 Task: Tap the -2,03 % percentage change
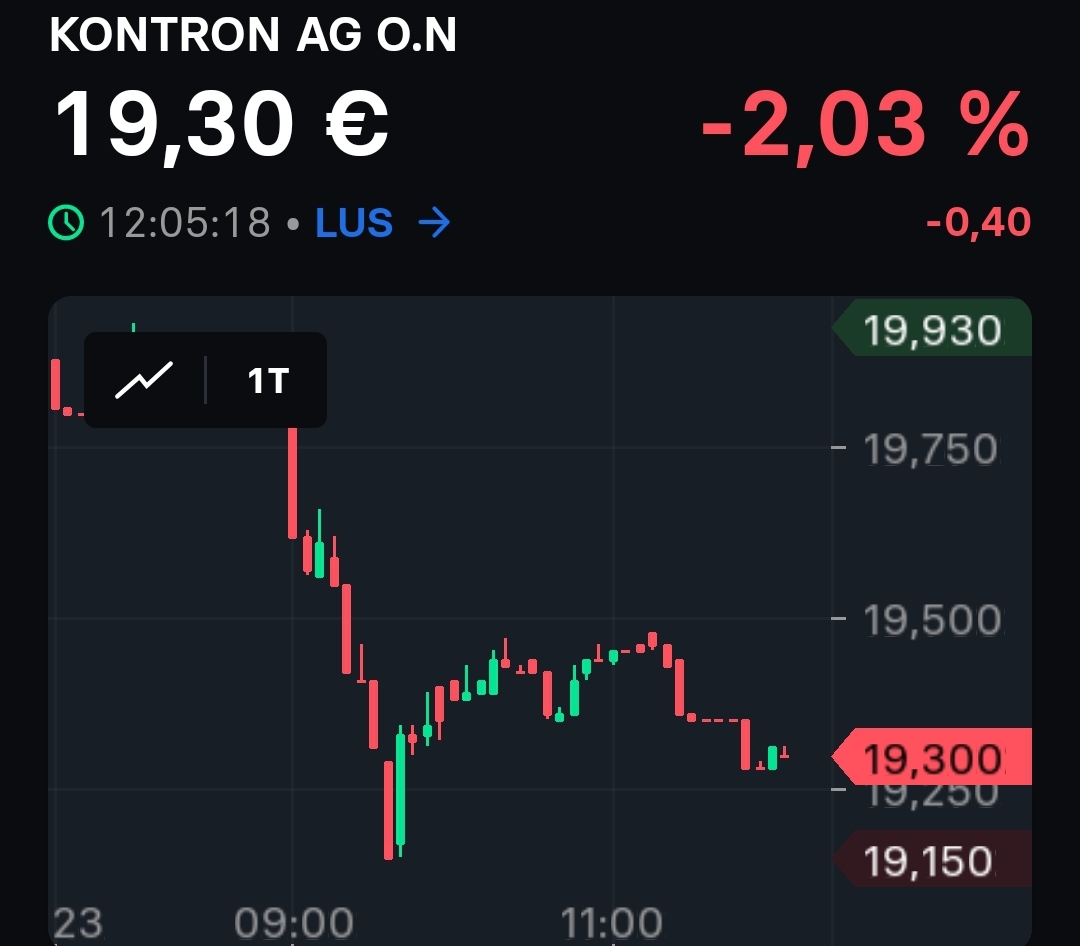pyautogui.click(x=865, y=124)
